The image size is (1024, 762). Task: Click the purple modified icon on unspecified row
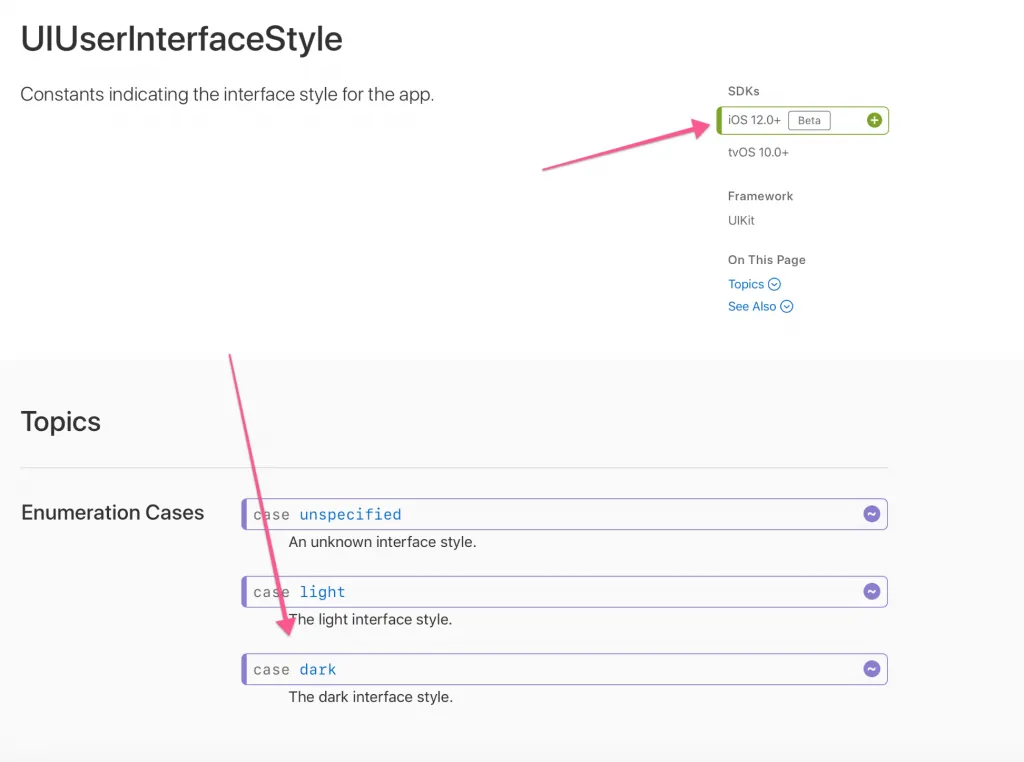871,514
